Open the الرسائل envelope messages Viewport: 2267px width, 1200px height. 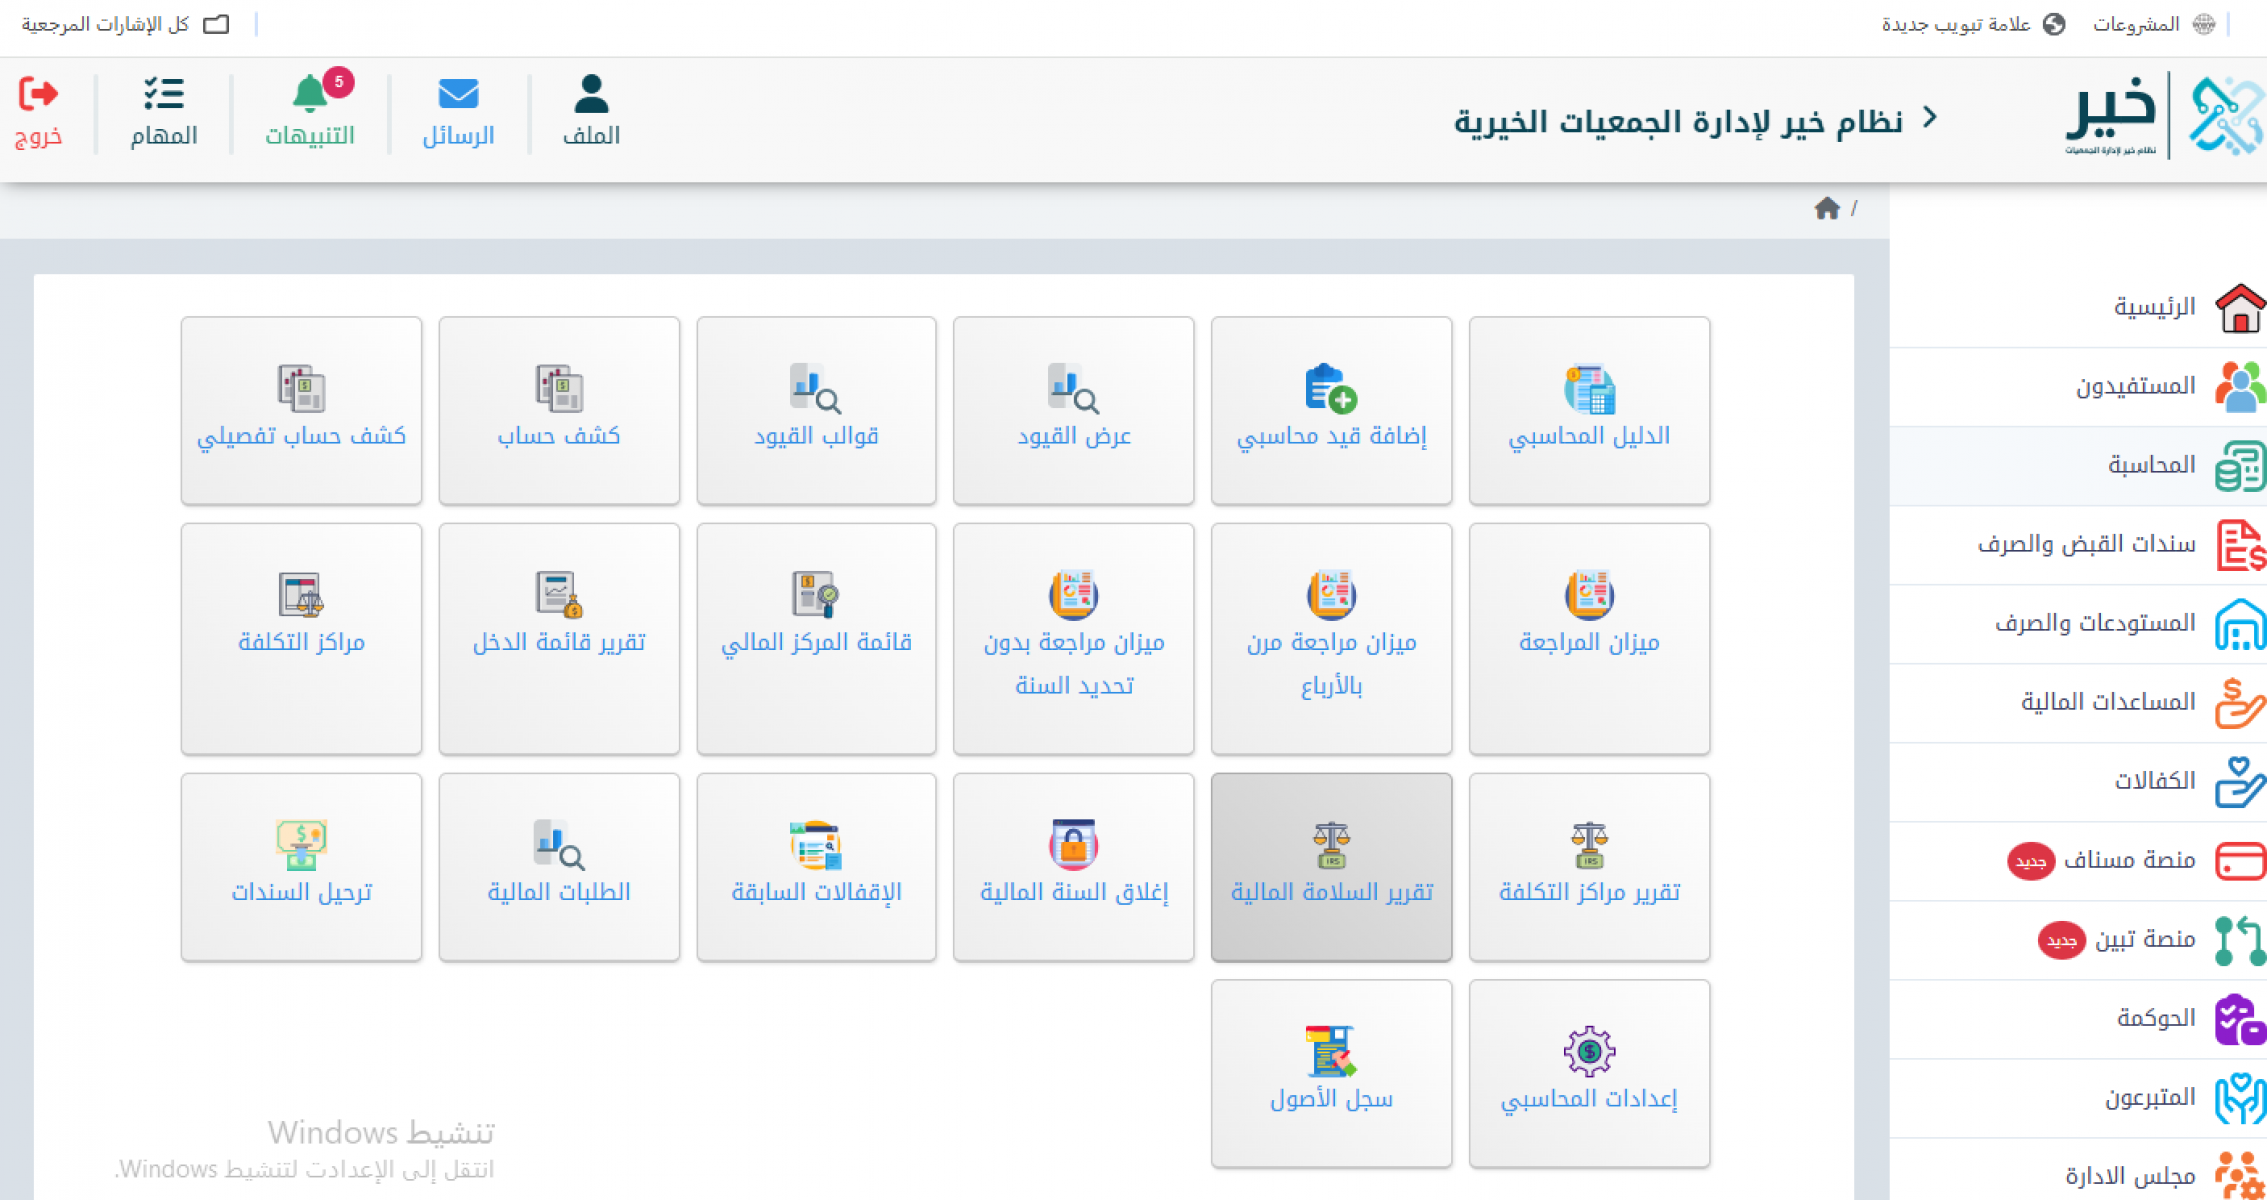(458, 111)
